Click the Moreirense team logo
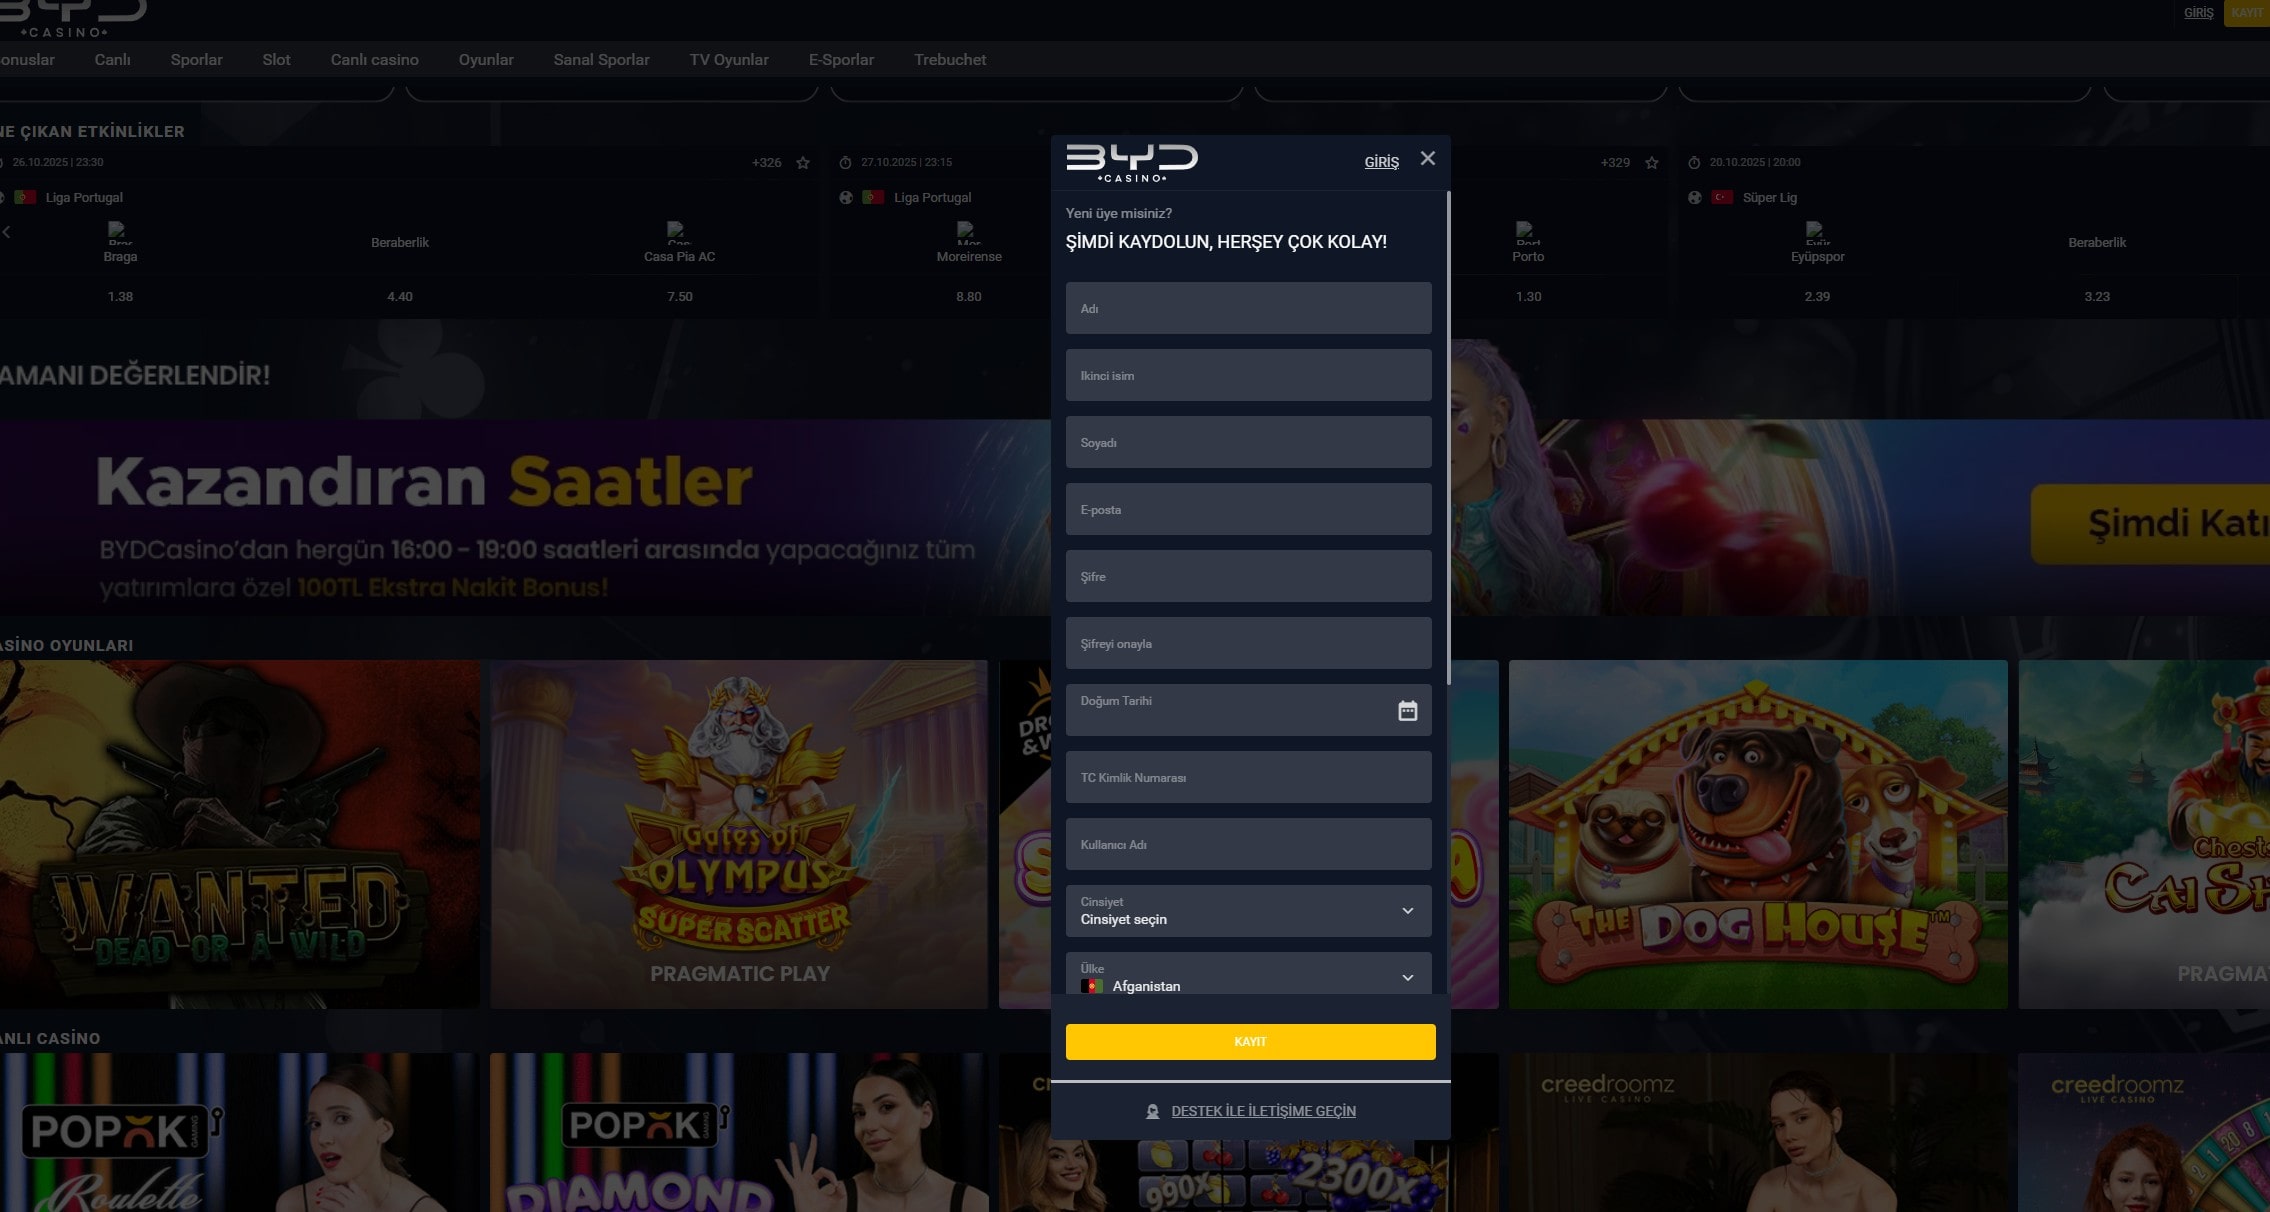The image size is (2270, 1212). (968, 233)
